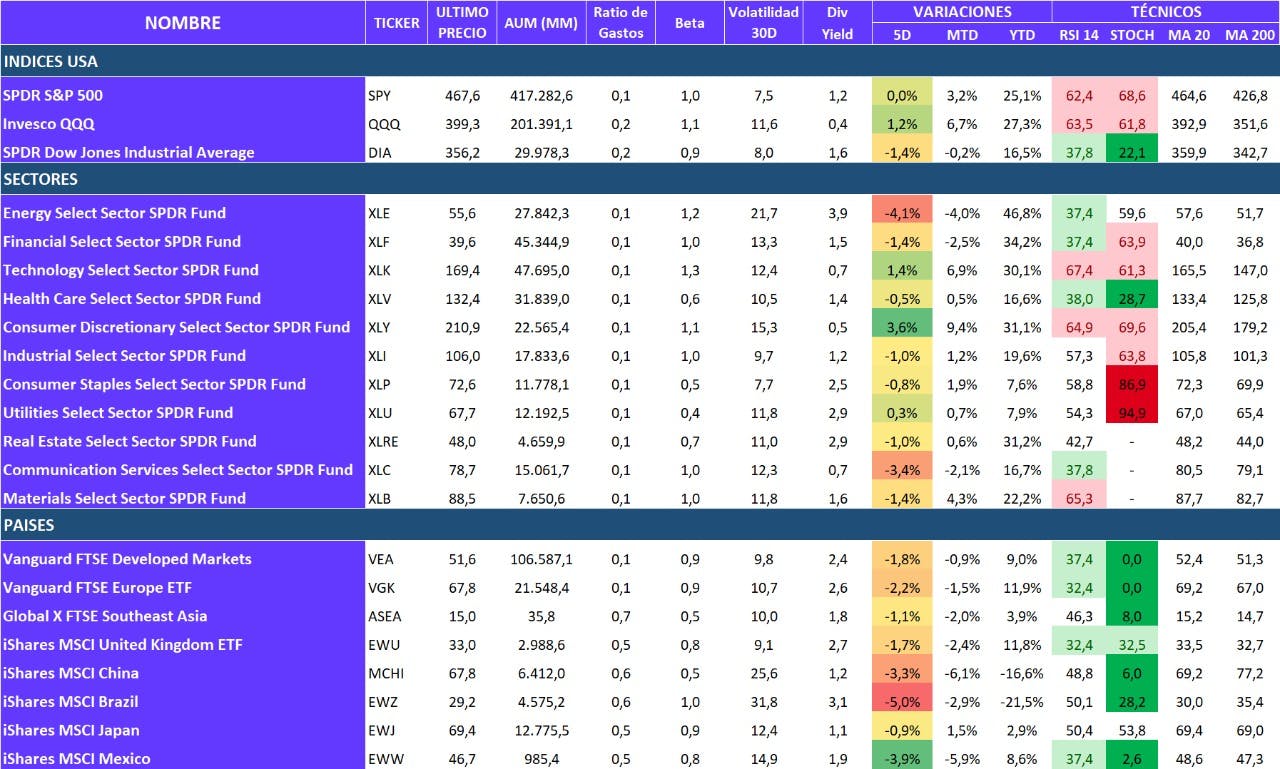Select iShares MSCI China name cell
The image size is (1280, 769).
pyautogui.click(x=183, y=672)
